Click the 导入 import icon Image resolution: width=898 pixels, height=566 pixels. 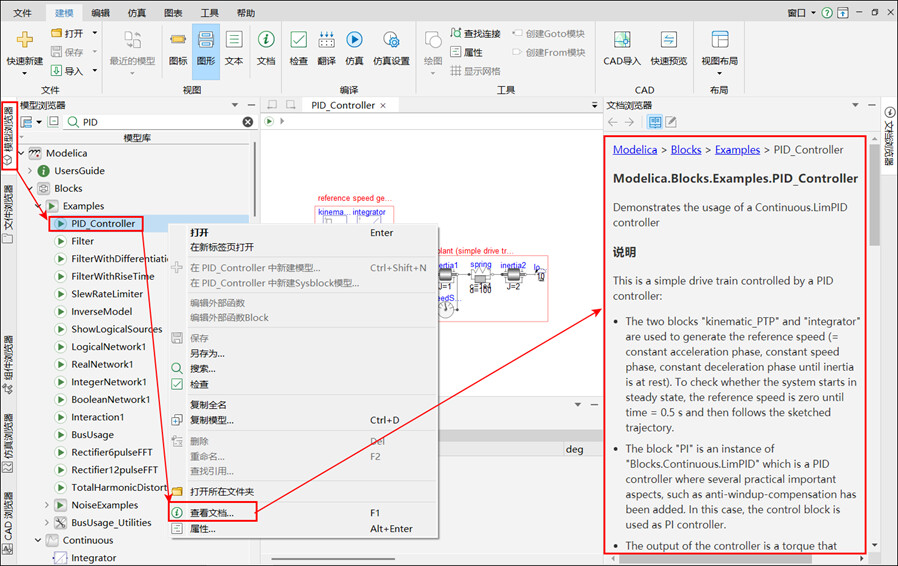(x=56, y=70)
